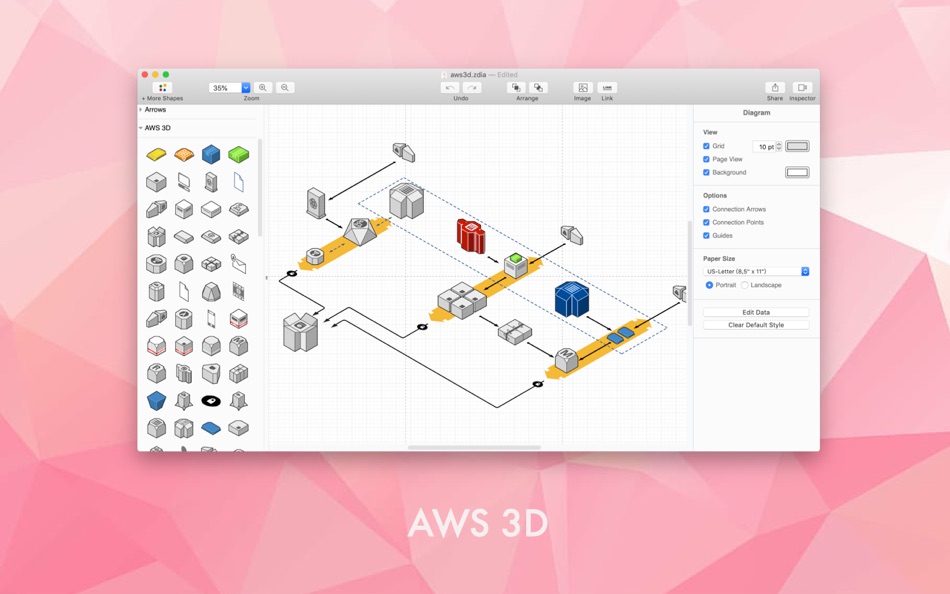Screen dimensions: 950x594
Task: Click the canvas horizontal scrollbar
Action: [474, 447]
